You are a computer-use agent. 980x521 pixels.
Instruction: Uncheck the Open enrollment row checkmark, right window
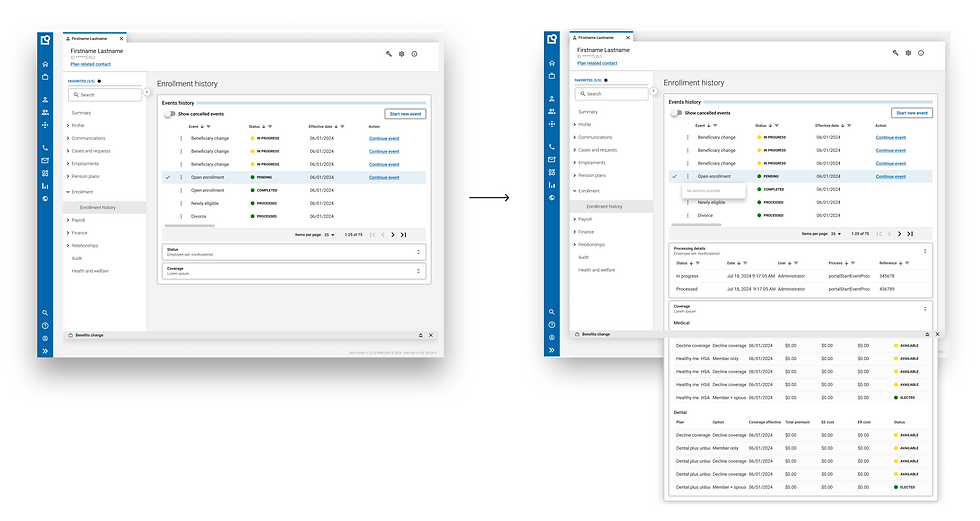(674, 176)
